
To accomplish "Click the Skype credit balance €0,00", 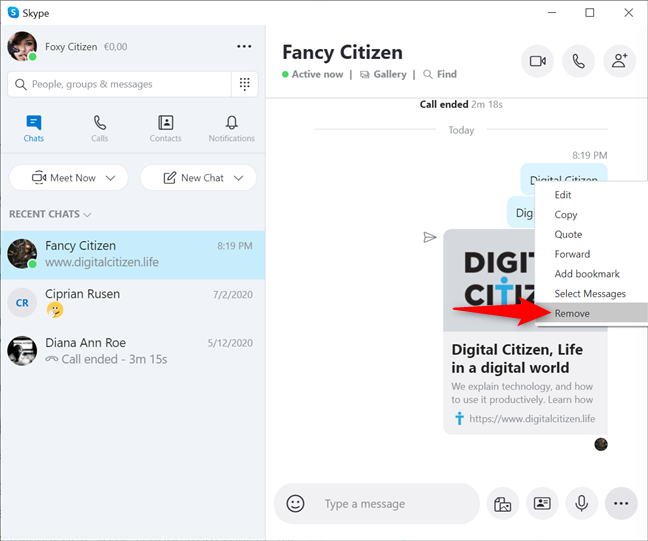I will 115,47.
